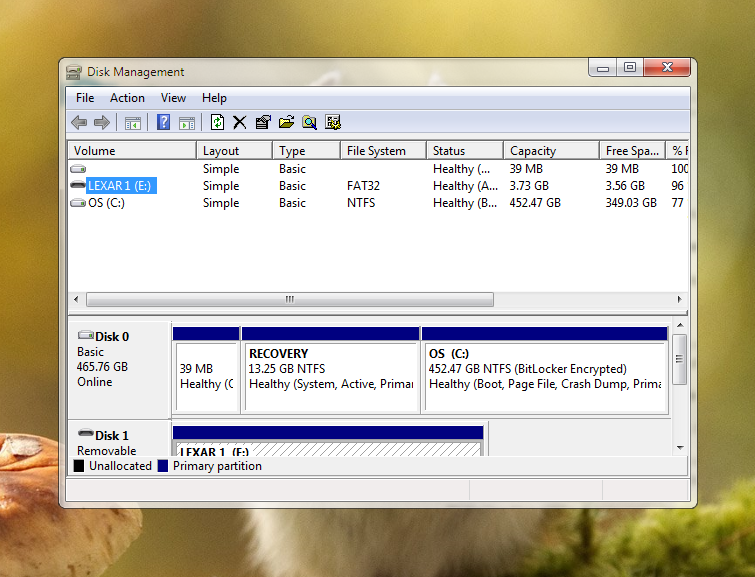The width and height of the screenshot is (755, 577).
Task: Click the OS (C:) drive icon in list
Action: tap(78, 203)
